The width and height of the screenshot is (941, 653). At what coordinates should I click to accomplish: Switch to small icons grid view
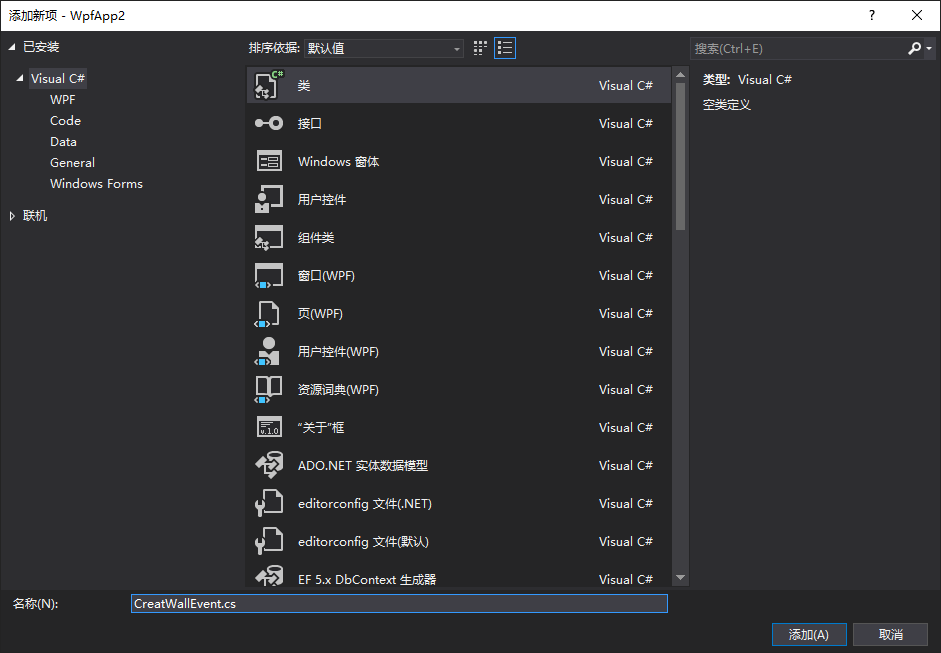click(480, 48)
